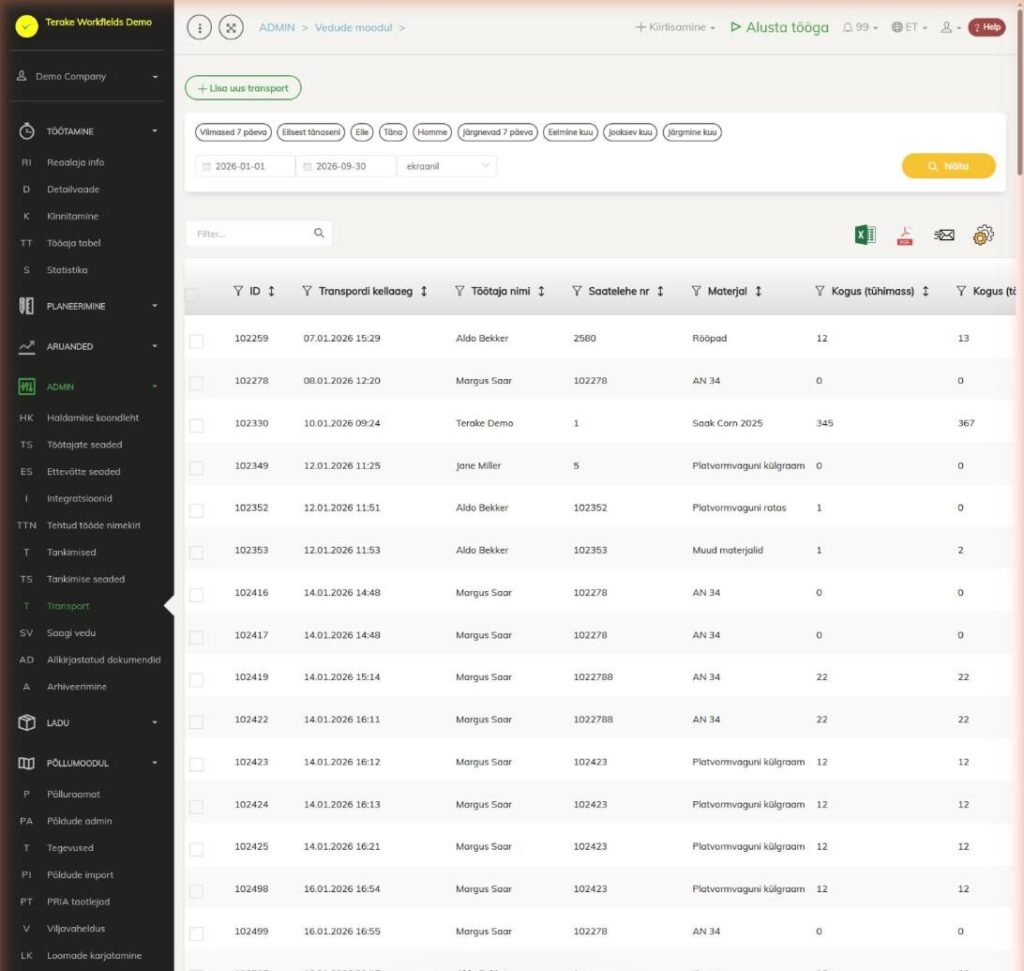This screenshot has height=971, width=1024.
Task: Collapse the TÖÖTAMINE sidebar section
Action: click(88, 131)
